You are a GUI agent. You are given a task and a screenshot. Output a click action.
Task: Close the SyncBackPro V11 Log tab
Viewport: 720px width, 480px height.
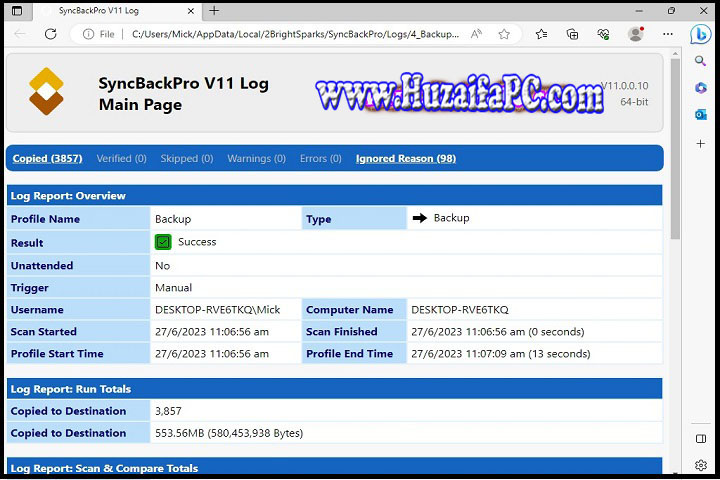pos(191,11)
